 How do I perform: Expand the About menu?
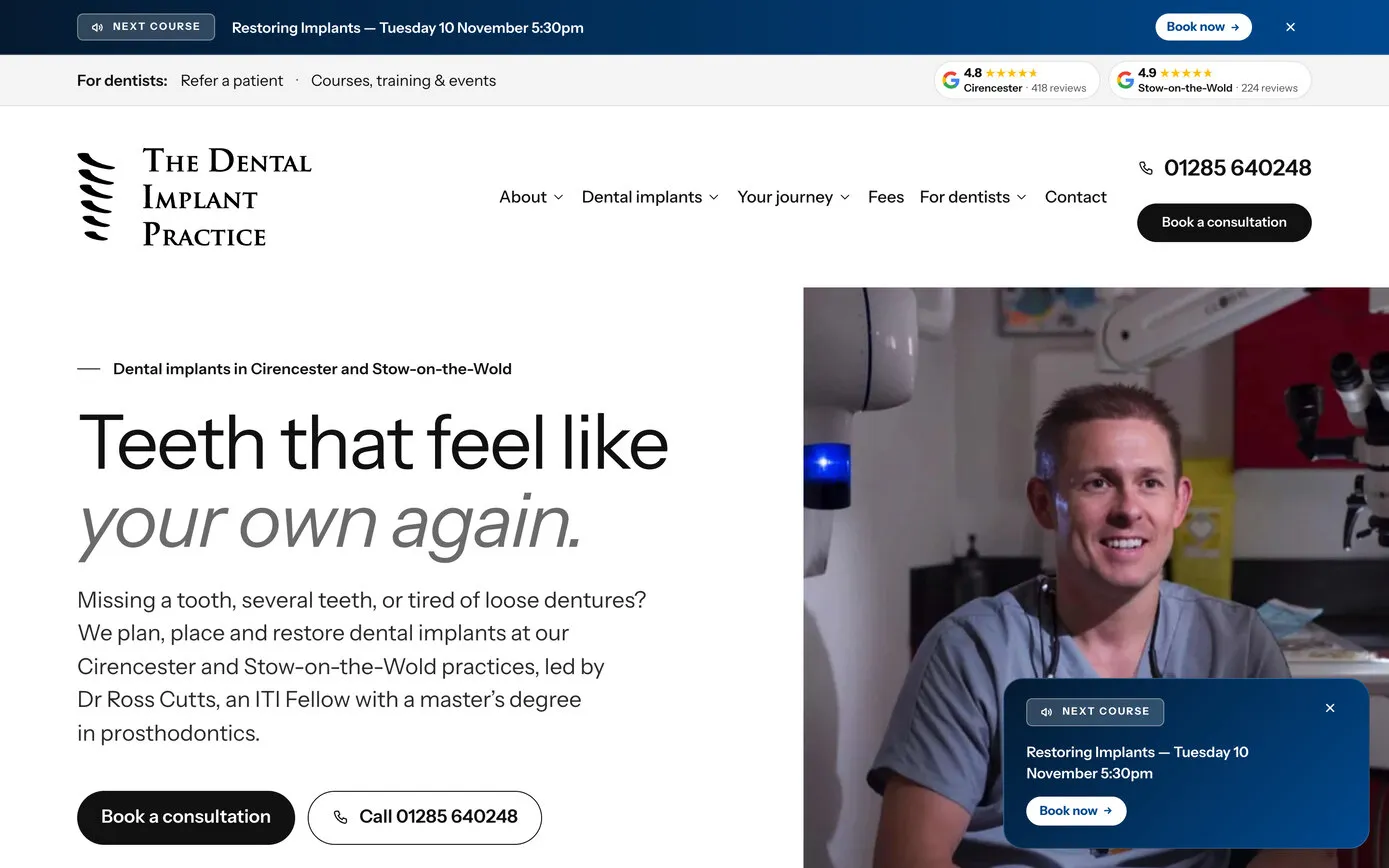click(x=531, y=197)
